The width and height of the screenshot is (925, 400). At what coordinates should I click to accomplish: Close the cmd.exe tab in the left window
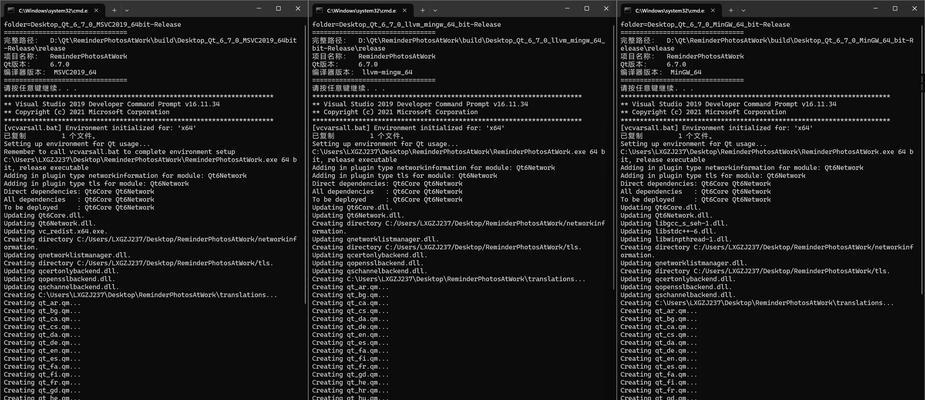click(x=96, y=10)
